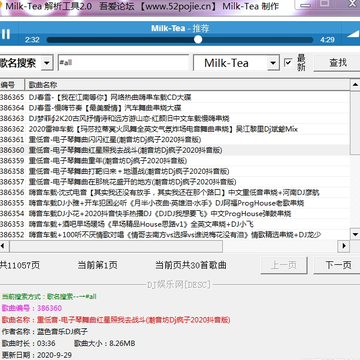
Task: Click the playback progress slider handle
Action: 198,40
